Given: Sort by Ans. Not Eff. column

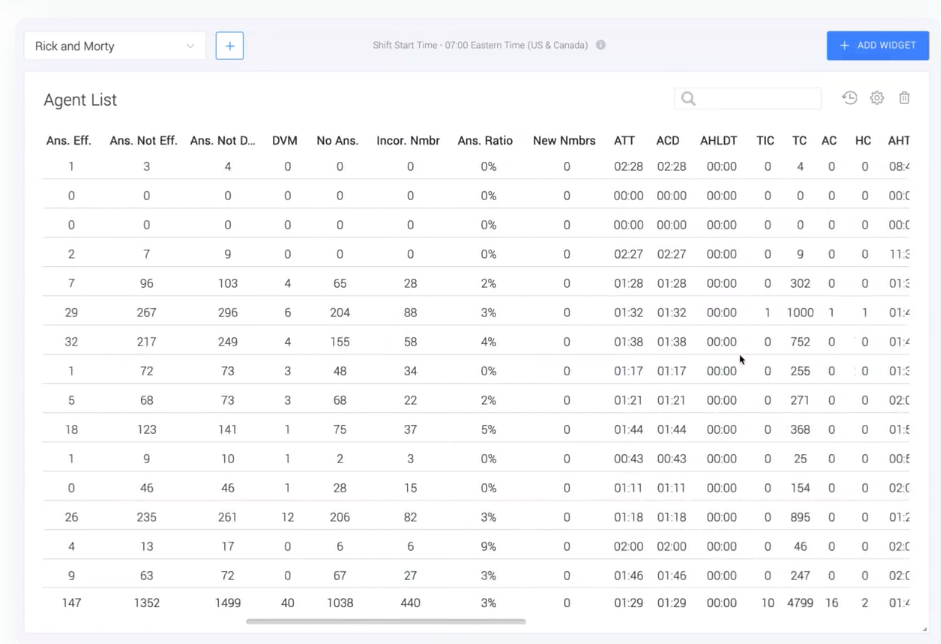Looking at the screenshot, I should 143,141.
